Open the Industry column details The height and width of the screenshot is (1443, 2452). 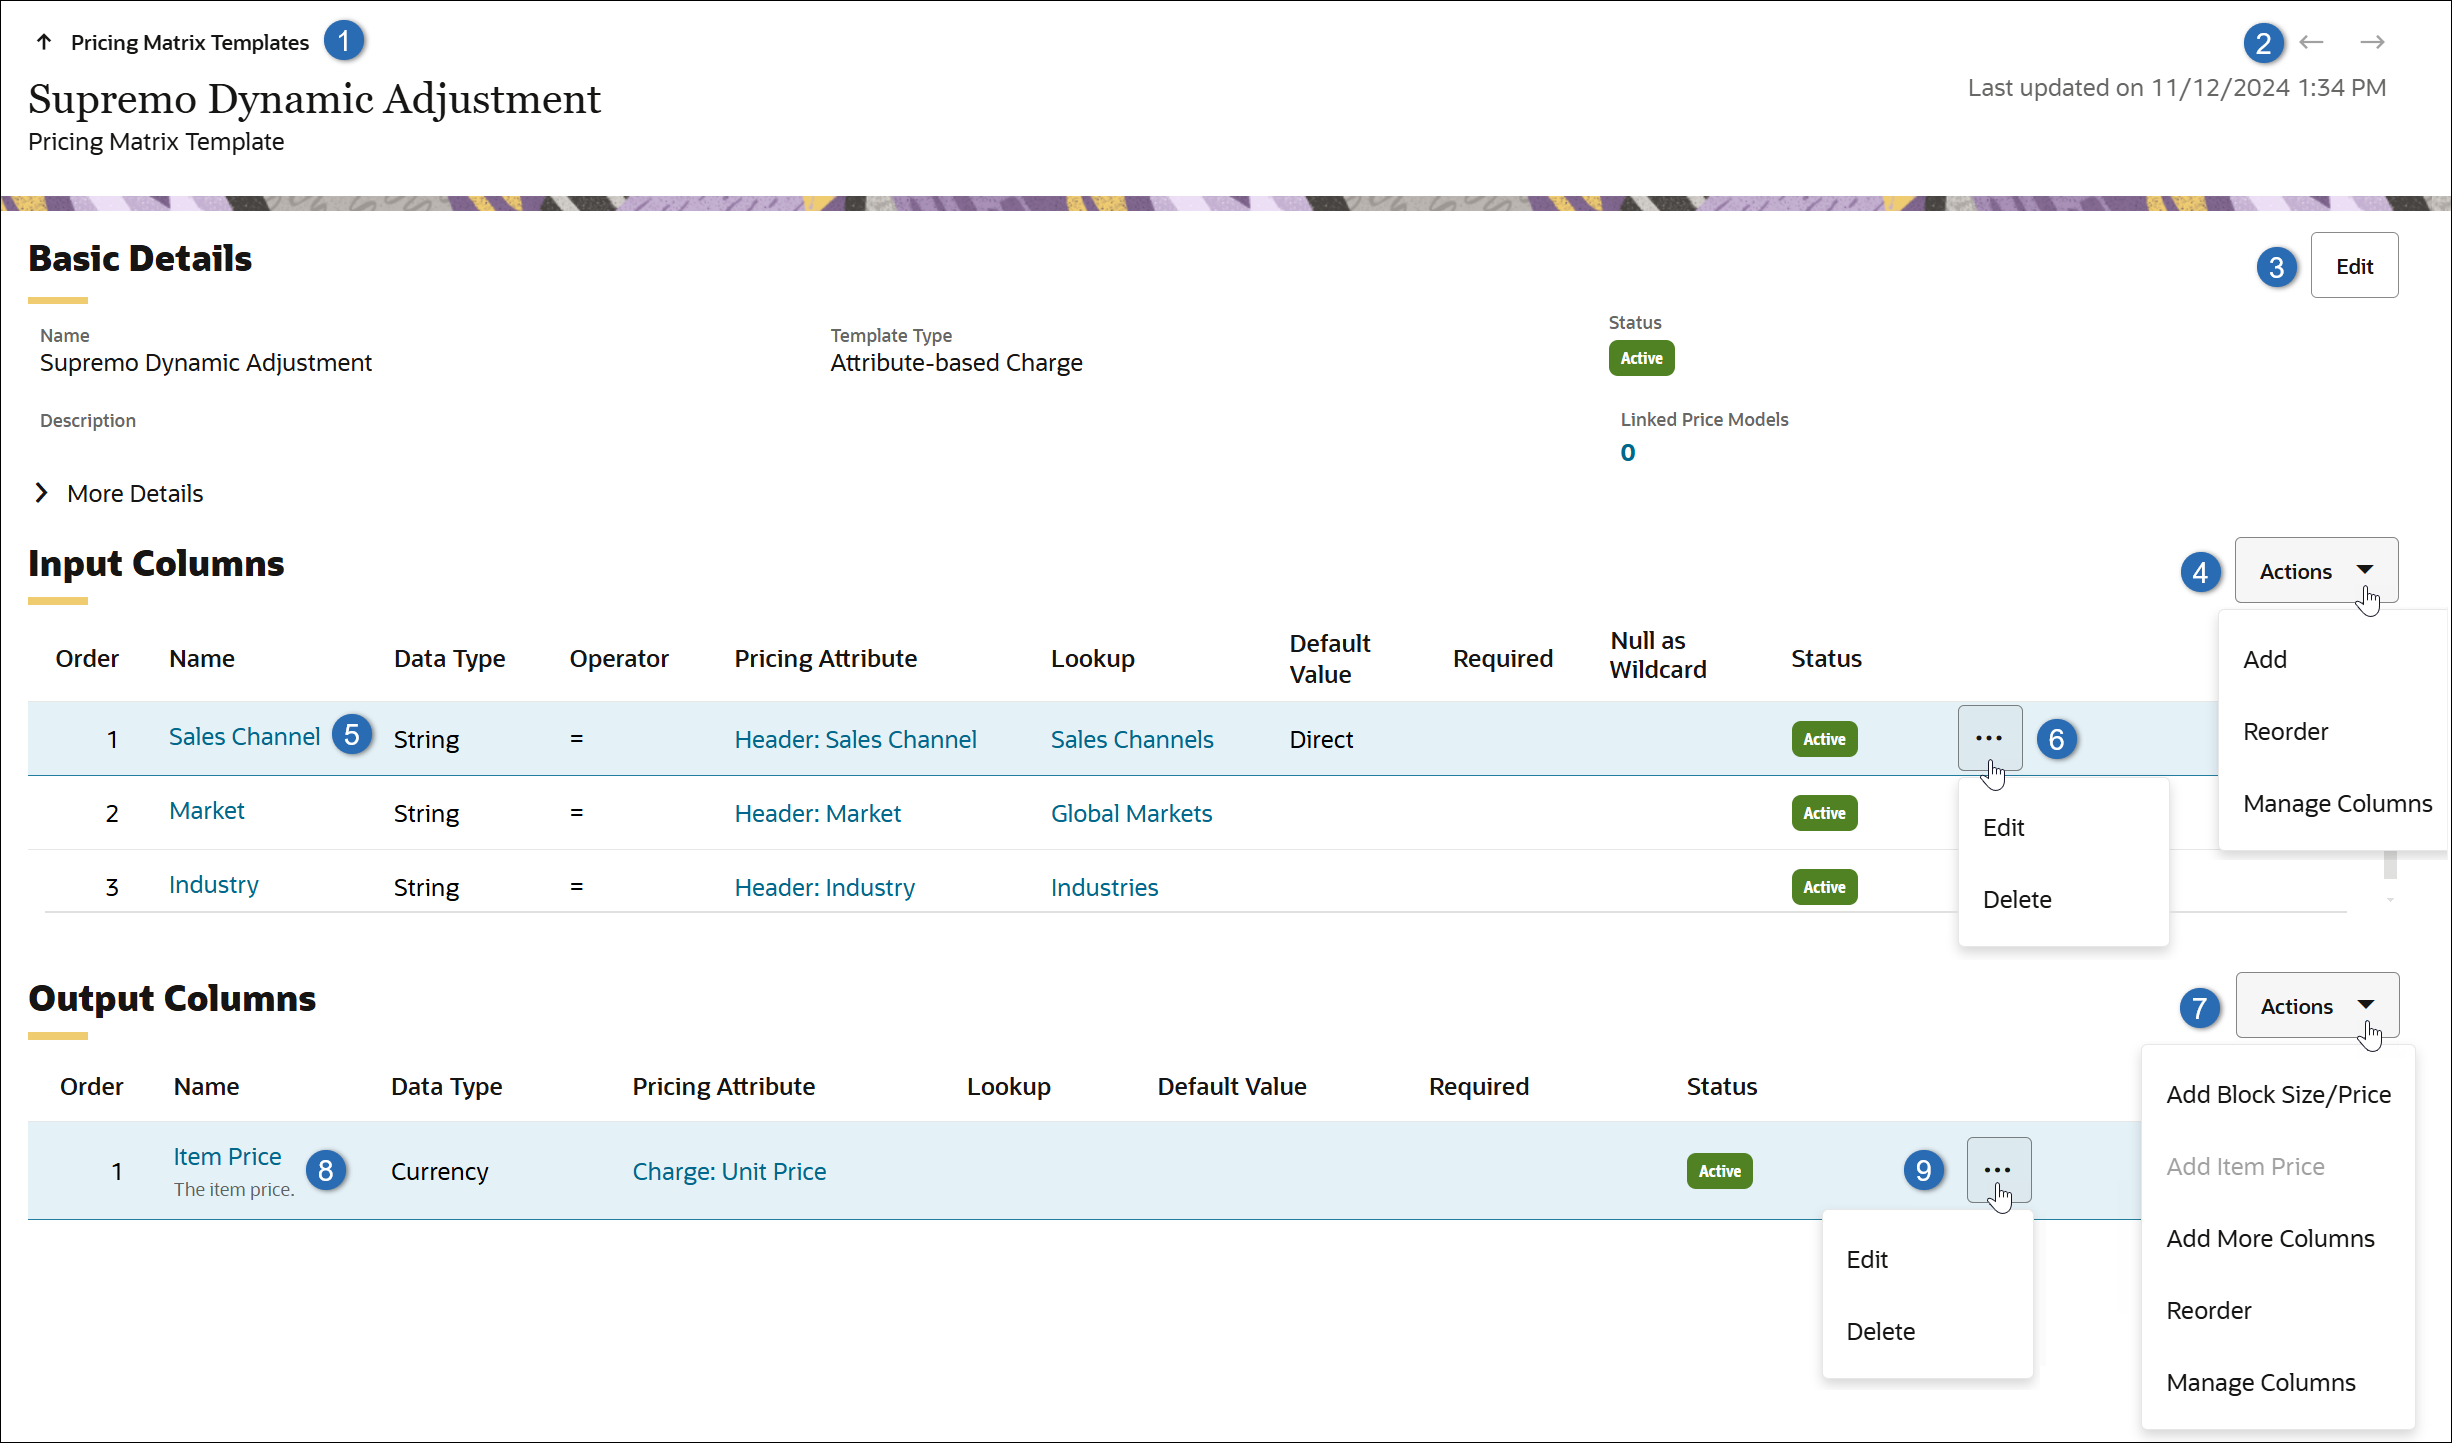[212, 884]
